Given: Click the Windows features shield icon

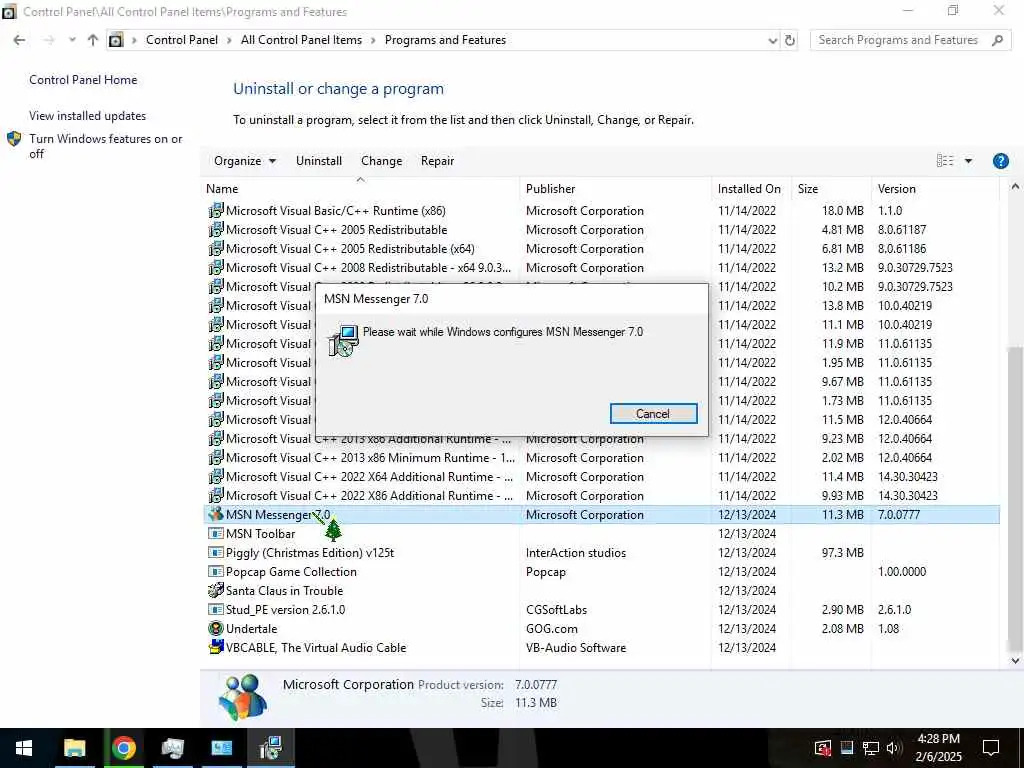Looking at the screenshot, I should pyautogui.click(x=14, y=138).
